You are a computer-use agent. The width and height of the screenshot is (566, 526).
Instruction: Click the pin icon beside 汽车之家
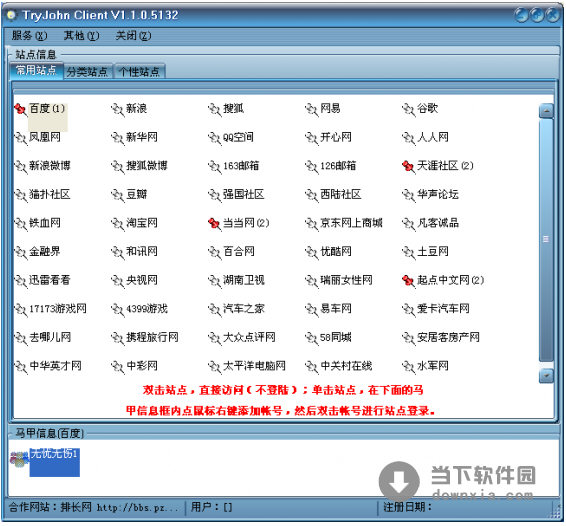coord(214,309)
